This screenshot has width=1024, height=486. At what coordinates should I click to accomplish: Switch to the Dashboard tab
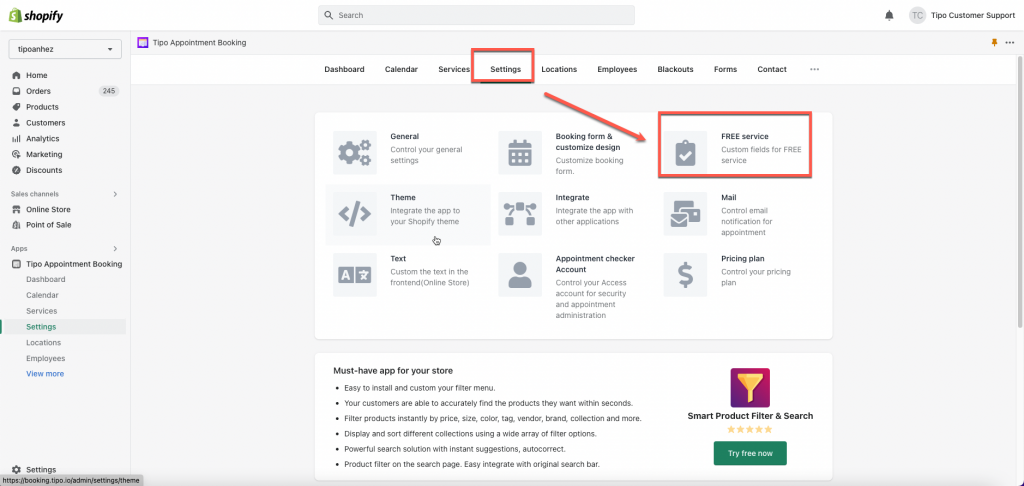click(344, 69)
